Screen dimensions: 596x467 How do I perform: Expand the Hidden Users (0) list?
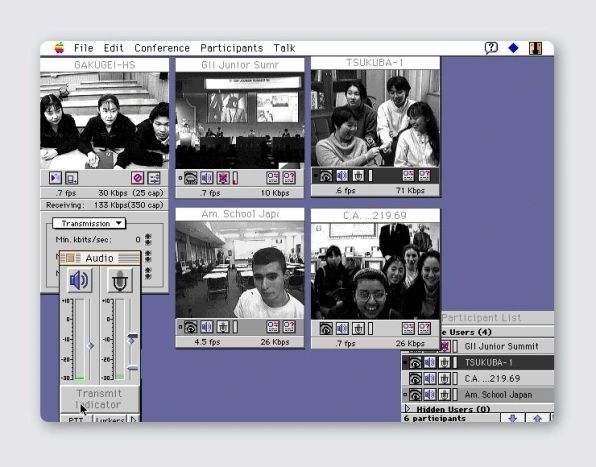[x=407, y=409]
